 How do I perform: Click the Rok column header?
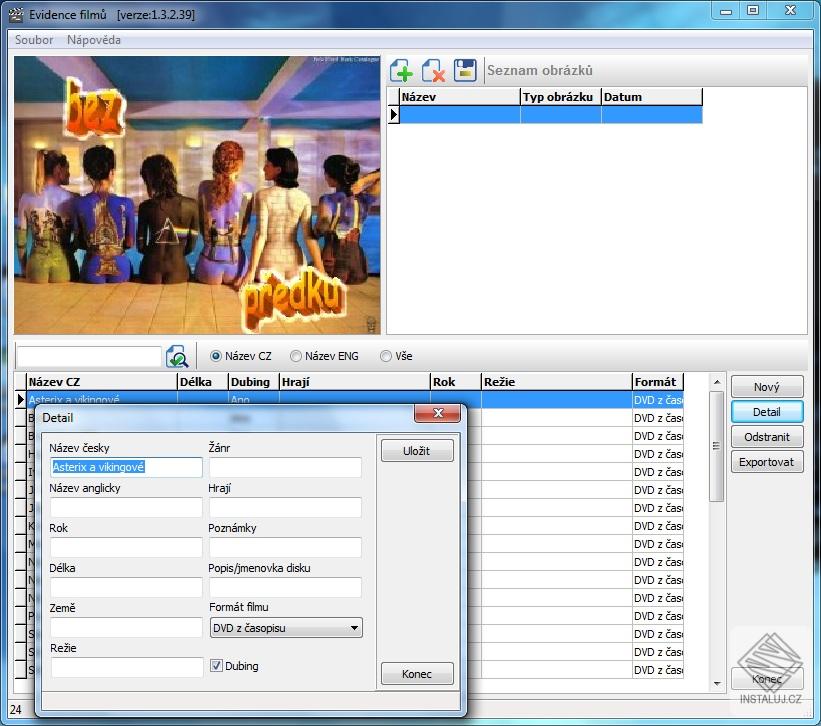point(456,382)
